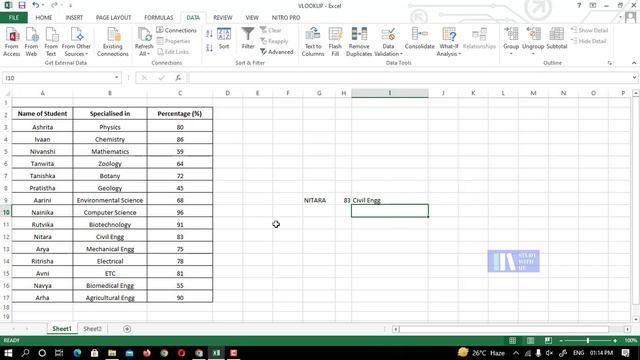Image resolution: width=640 pixels, height=360 pixels.
Task: Click the taskbar search icon
Action: pos(25,353)
